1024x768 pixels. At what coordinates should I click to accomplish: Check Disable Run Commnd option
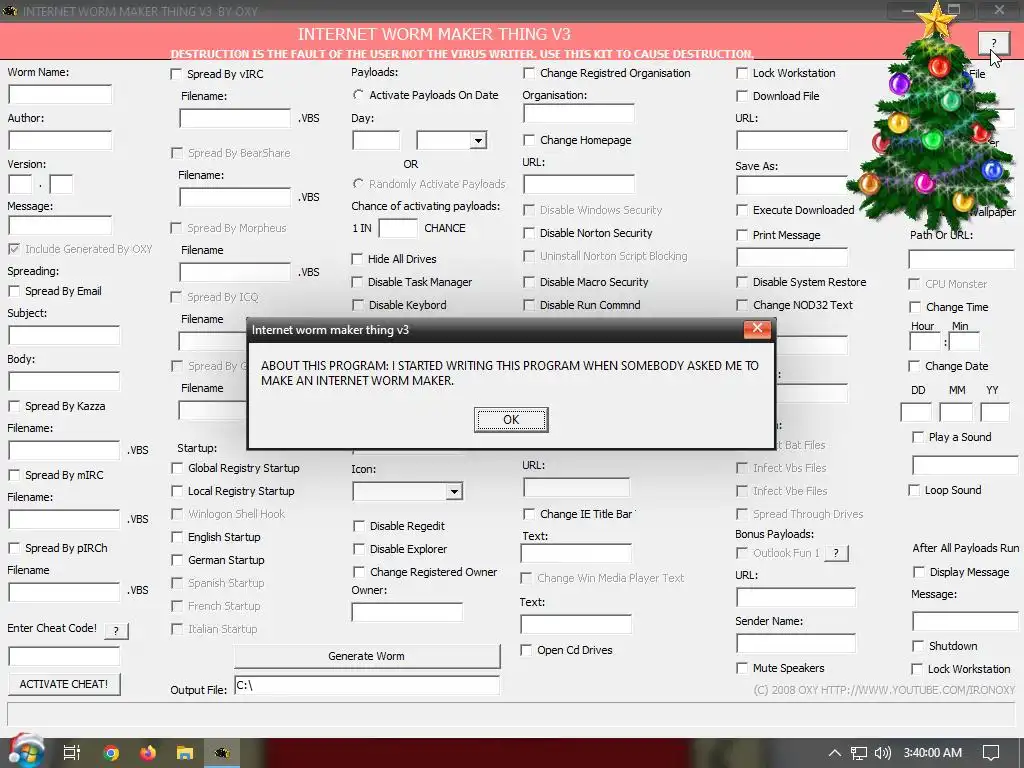(529, 305)
